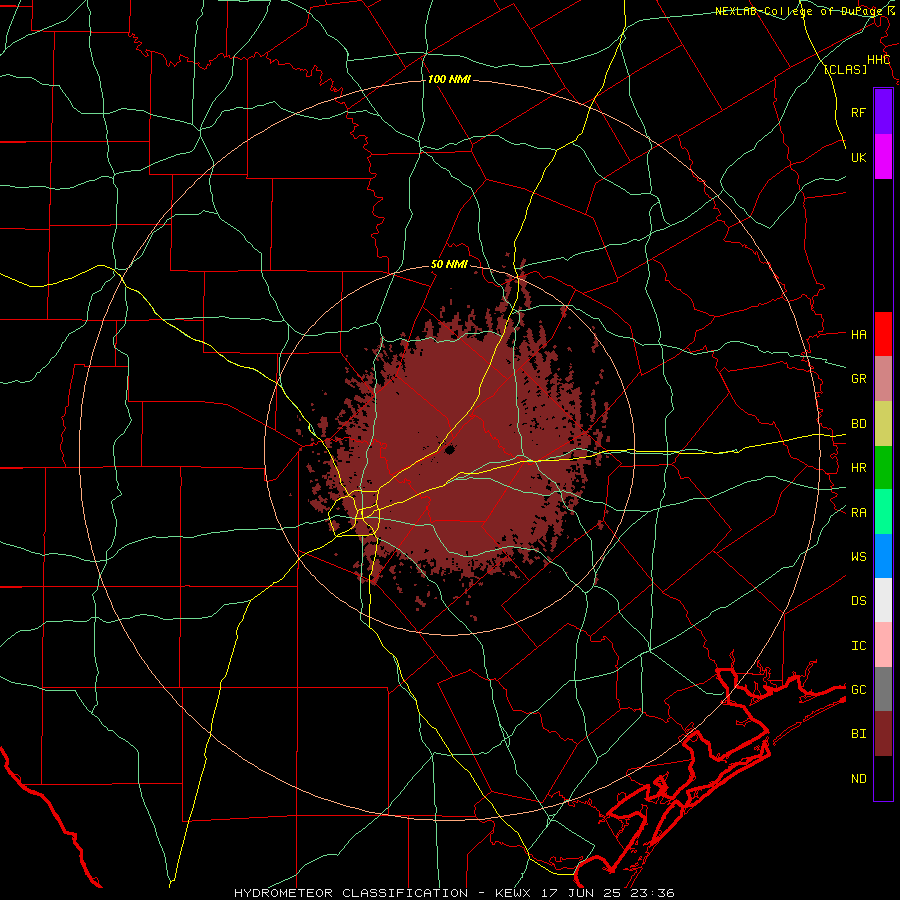
Task: Click the HA legend label
Action: (x=858, y=334)
